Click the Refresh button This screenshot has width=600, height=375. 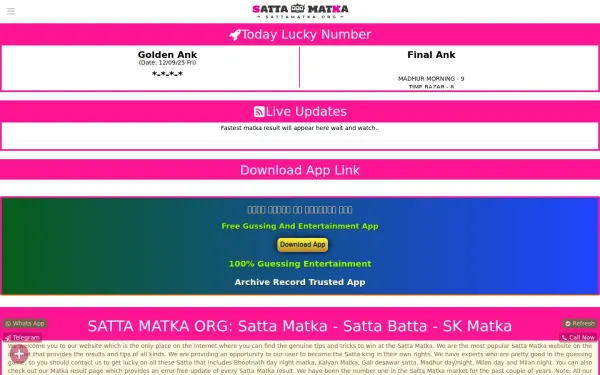[x=580, y=324]
